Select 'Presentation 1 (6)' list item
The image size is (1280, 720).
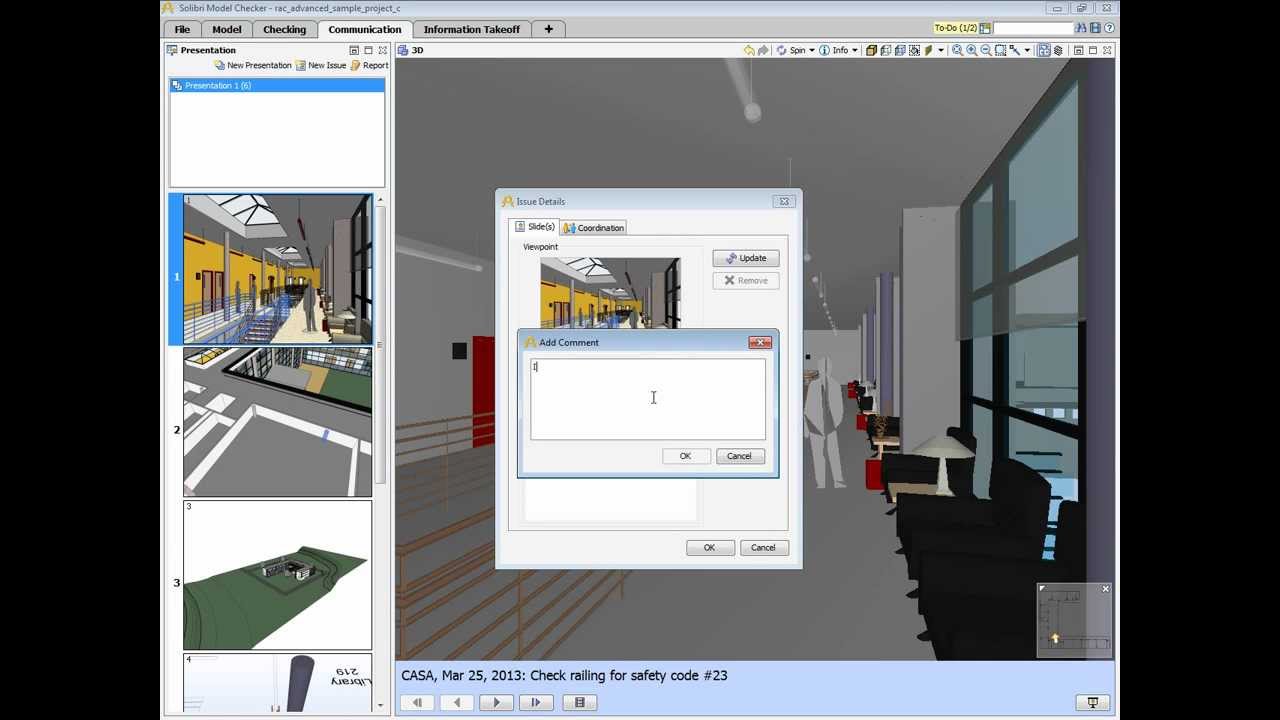point(277,85)
